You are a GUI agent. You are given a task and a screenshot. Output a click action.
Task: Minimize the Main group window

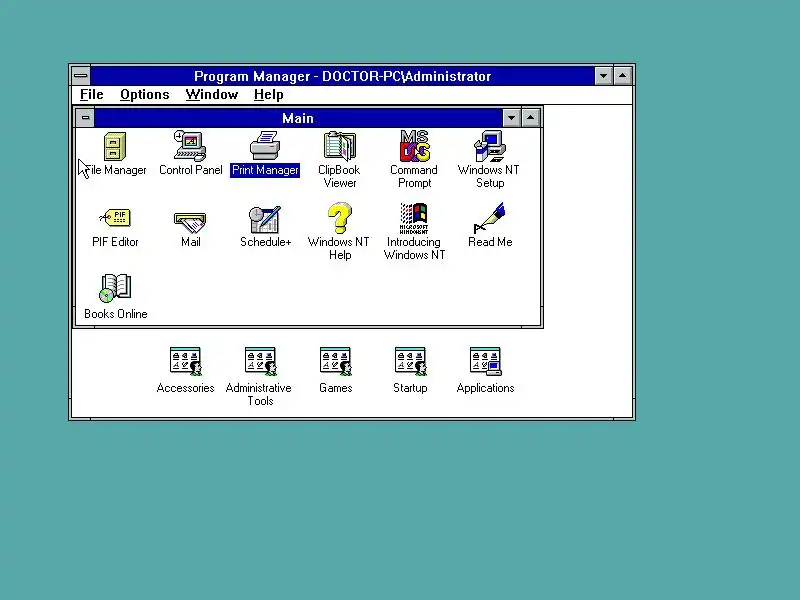pos(511,118)
